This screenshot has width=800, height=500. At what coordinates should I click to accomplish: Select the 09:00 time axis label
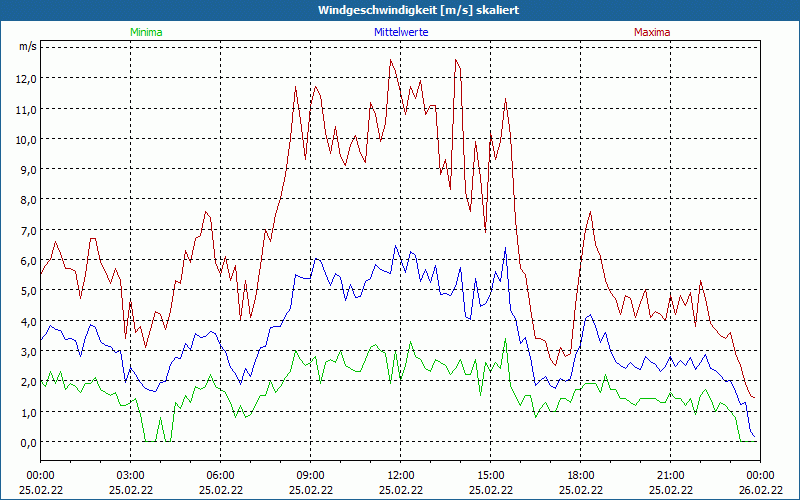pyautogui.click(x=311, y=475)
